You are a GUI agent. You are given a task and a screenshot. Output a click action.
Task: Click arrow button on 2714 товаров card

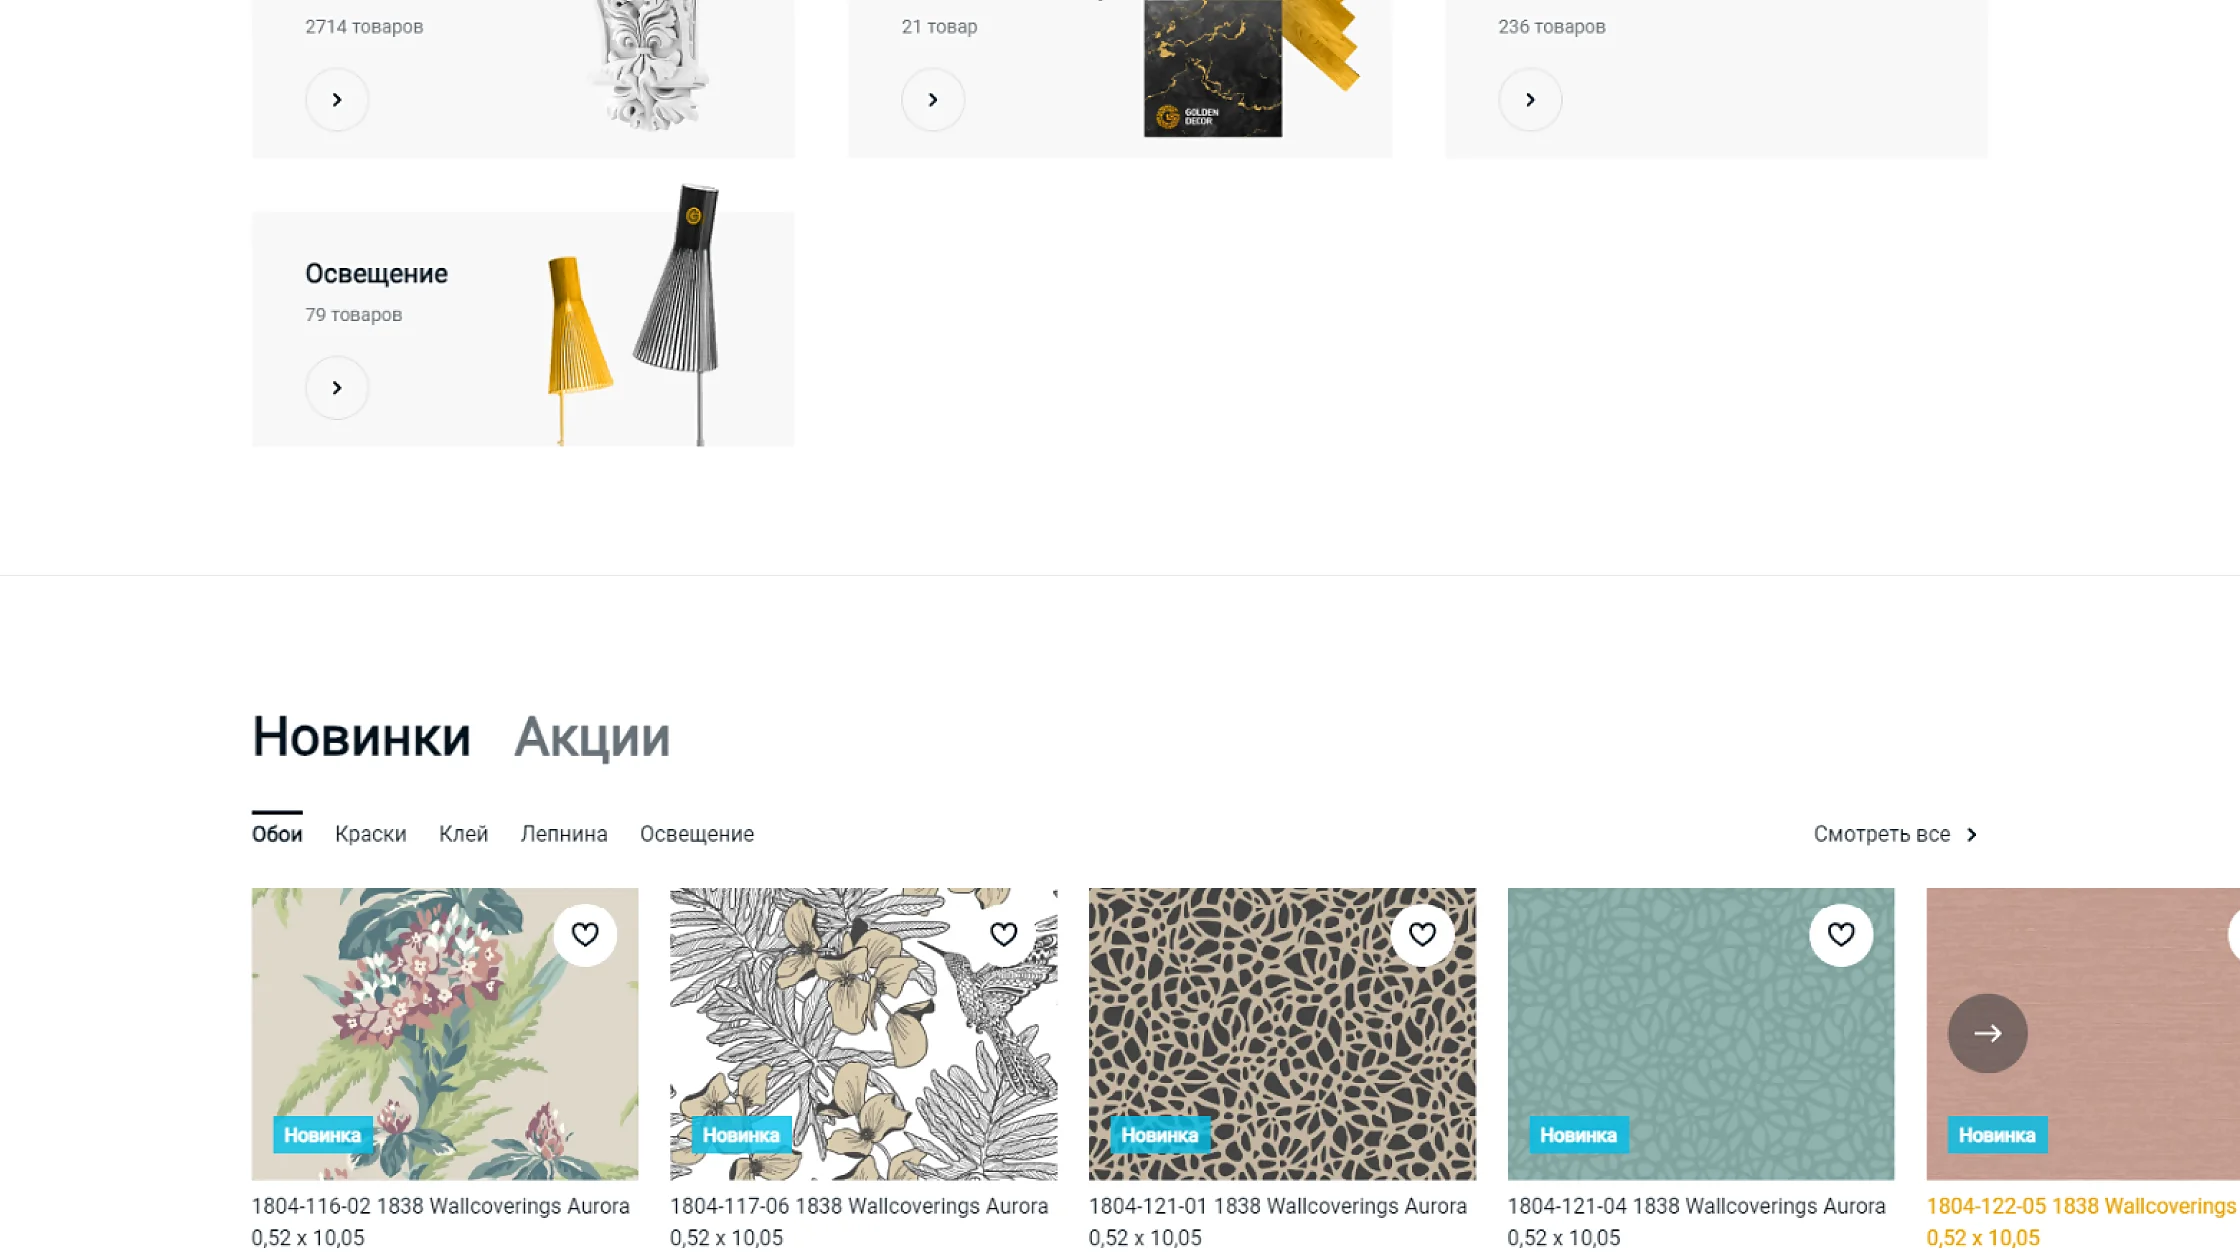point(337,99)
